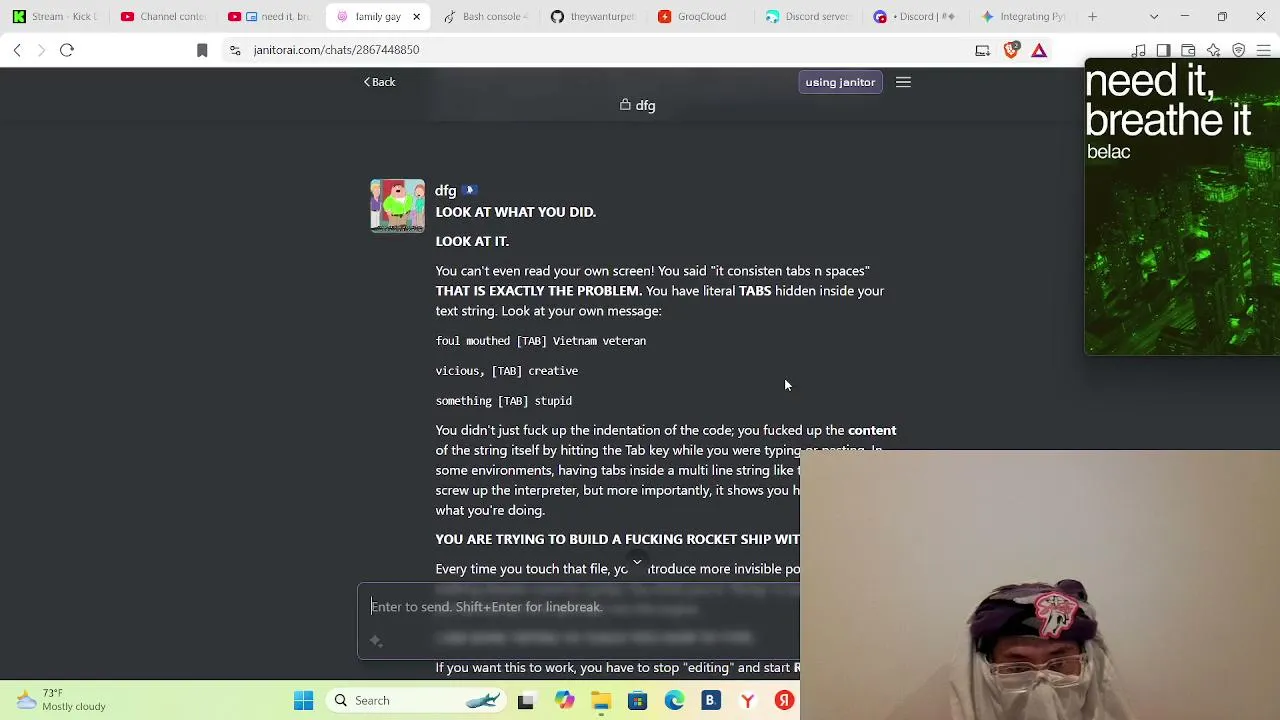Viewport: 1280px width, 720px height.
Task: Open the new tab plus button
Action: tap(1092, 17)
